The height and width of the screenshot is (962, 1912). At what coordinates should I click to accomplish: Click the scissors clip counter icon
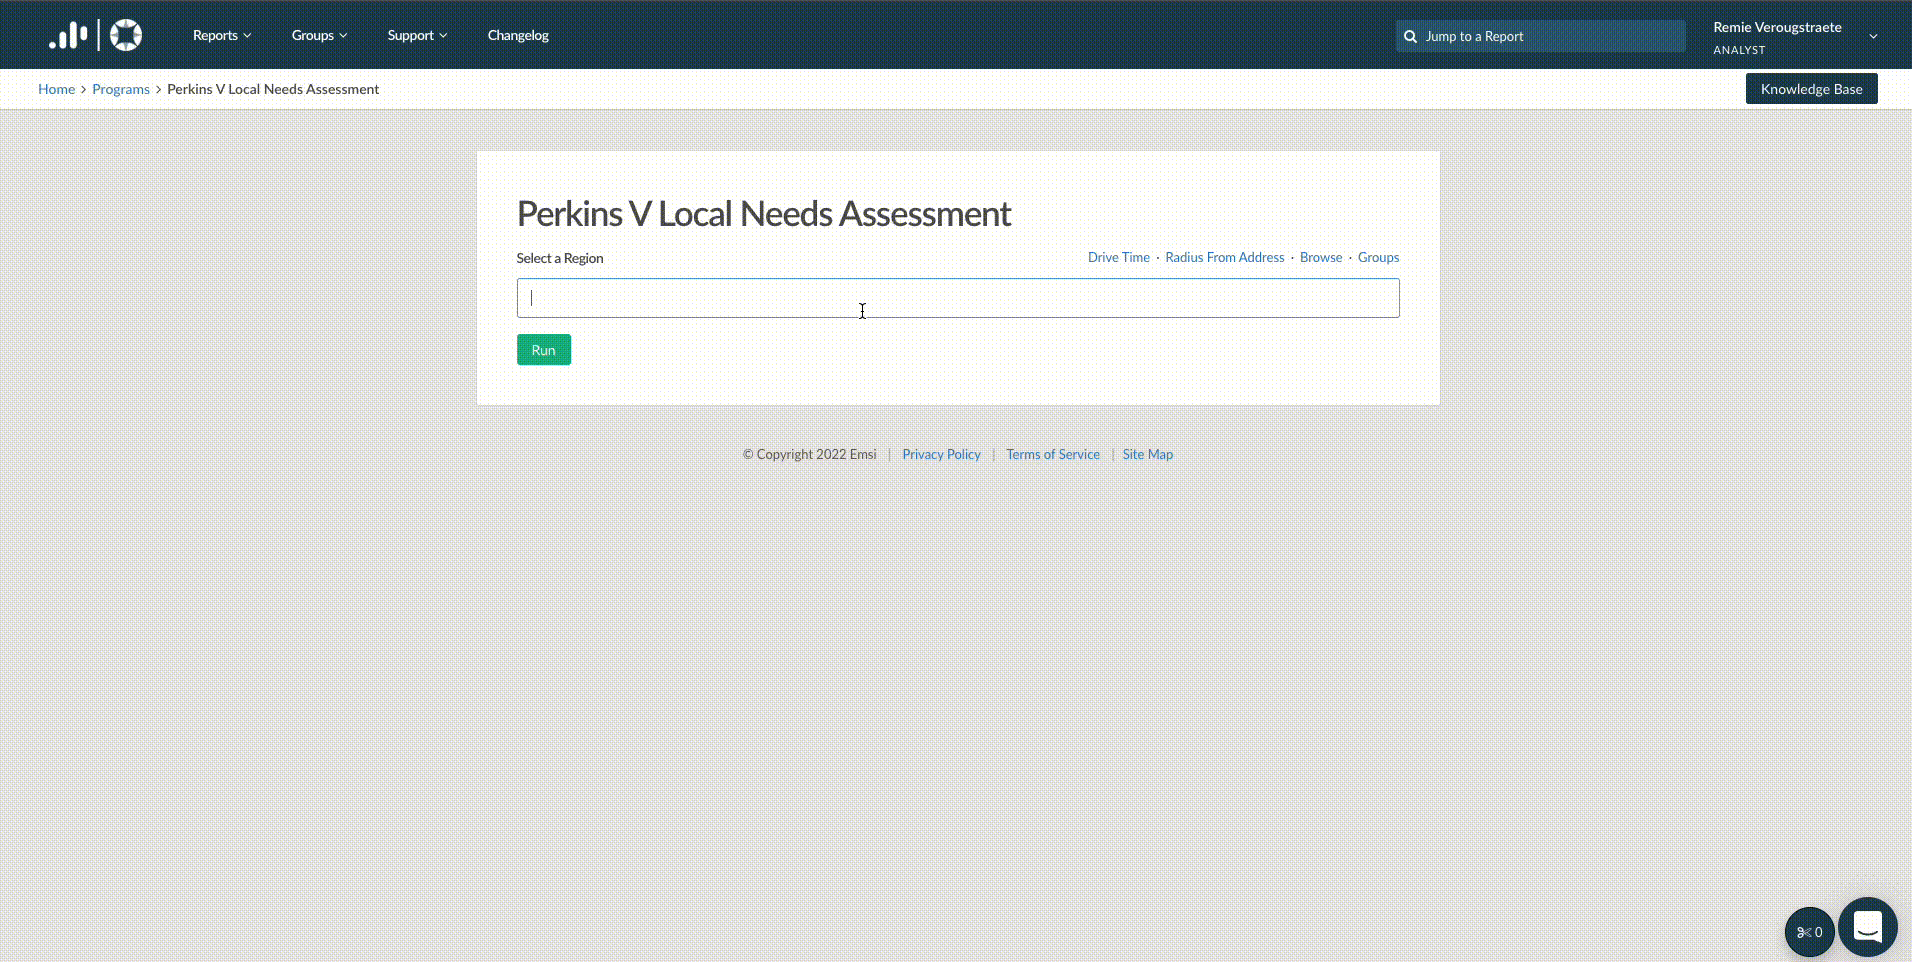click(x=1809, y=932)
